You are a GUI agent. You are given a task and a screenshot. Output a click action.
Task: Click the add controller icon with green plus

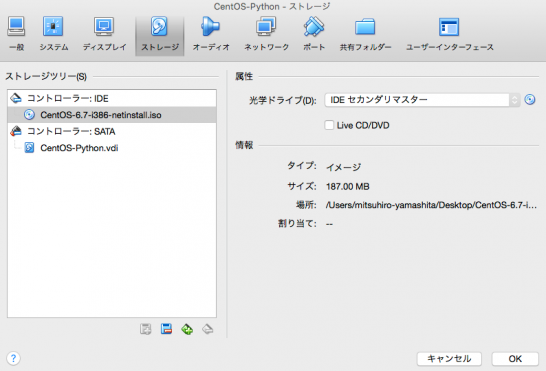(x=187, y=329)
